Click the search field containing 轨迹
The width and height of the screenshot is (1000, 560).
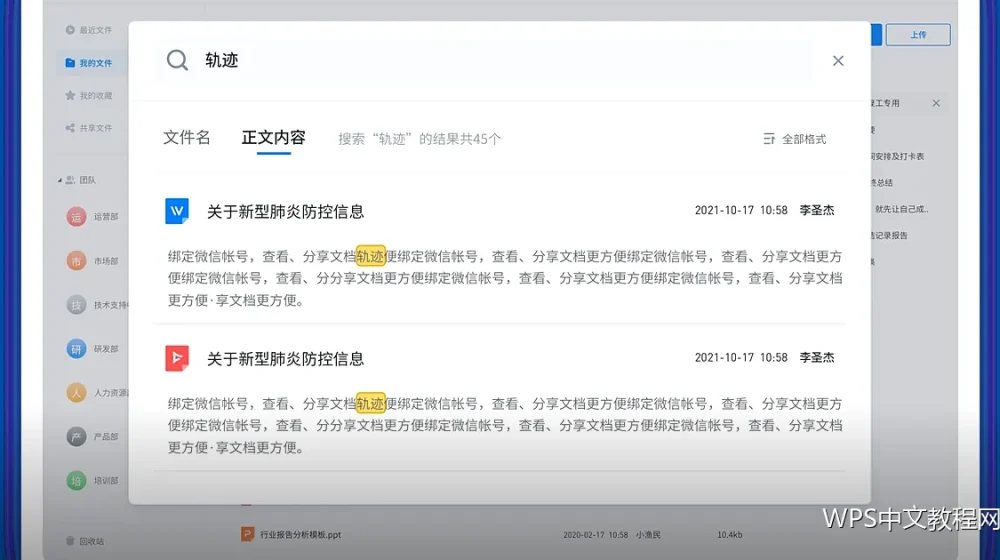point(485,61)
